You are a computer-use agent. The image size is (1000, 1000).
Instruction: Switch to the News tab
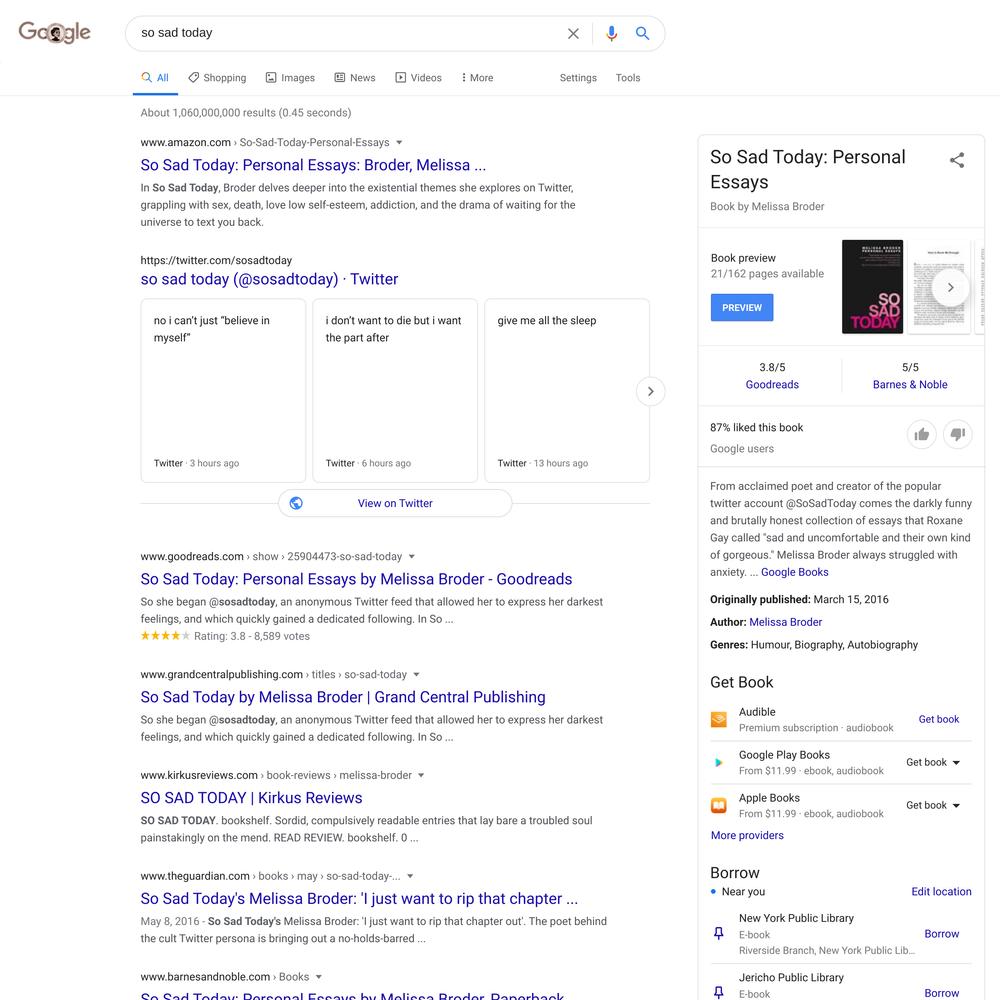pyautogui.click(x=355, y=78)
